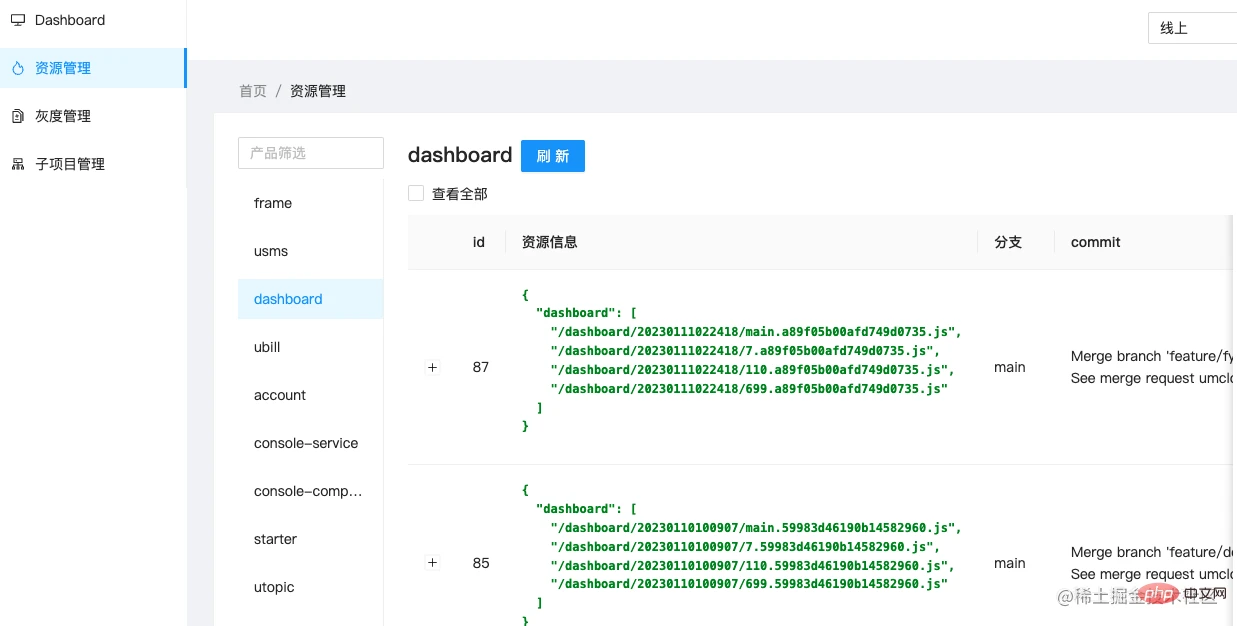Select the starter product in list
This screenshot has height=626, width=1237.
[275, 539]
